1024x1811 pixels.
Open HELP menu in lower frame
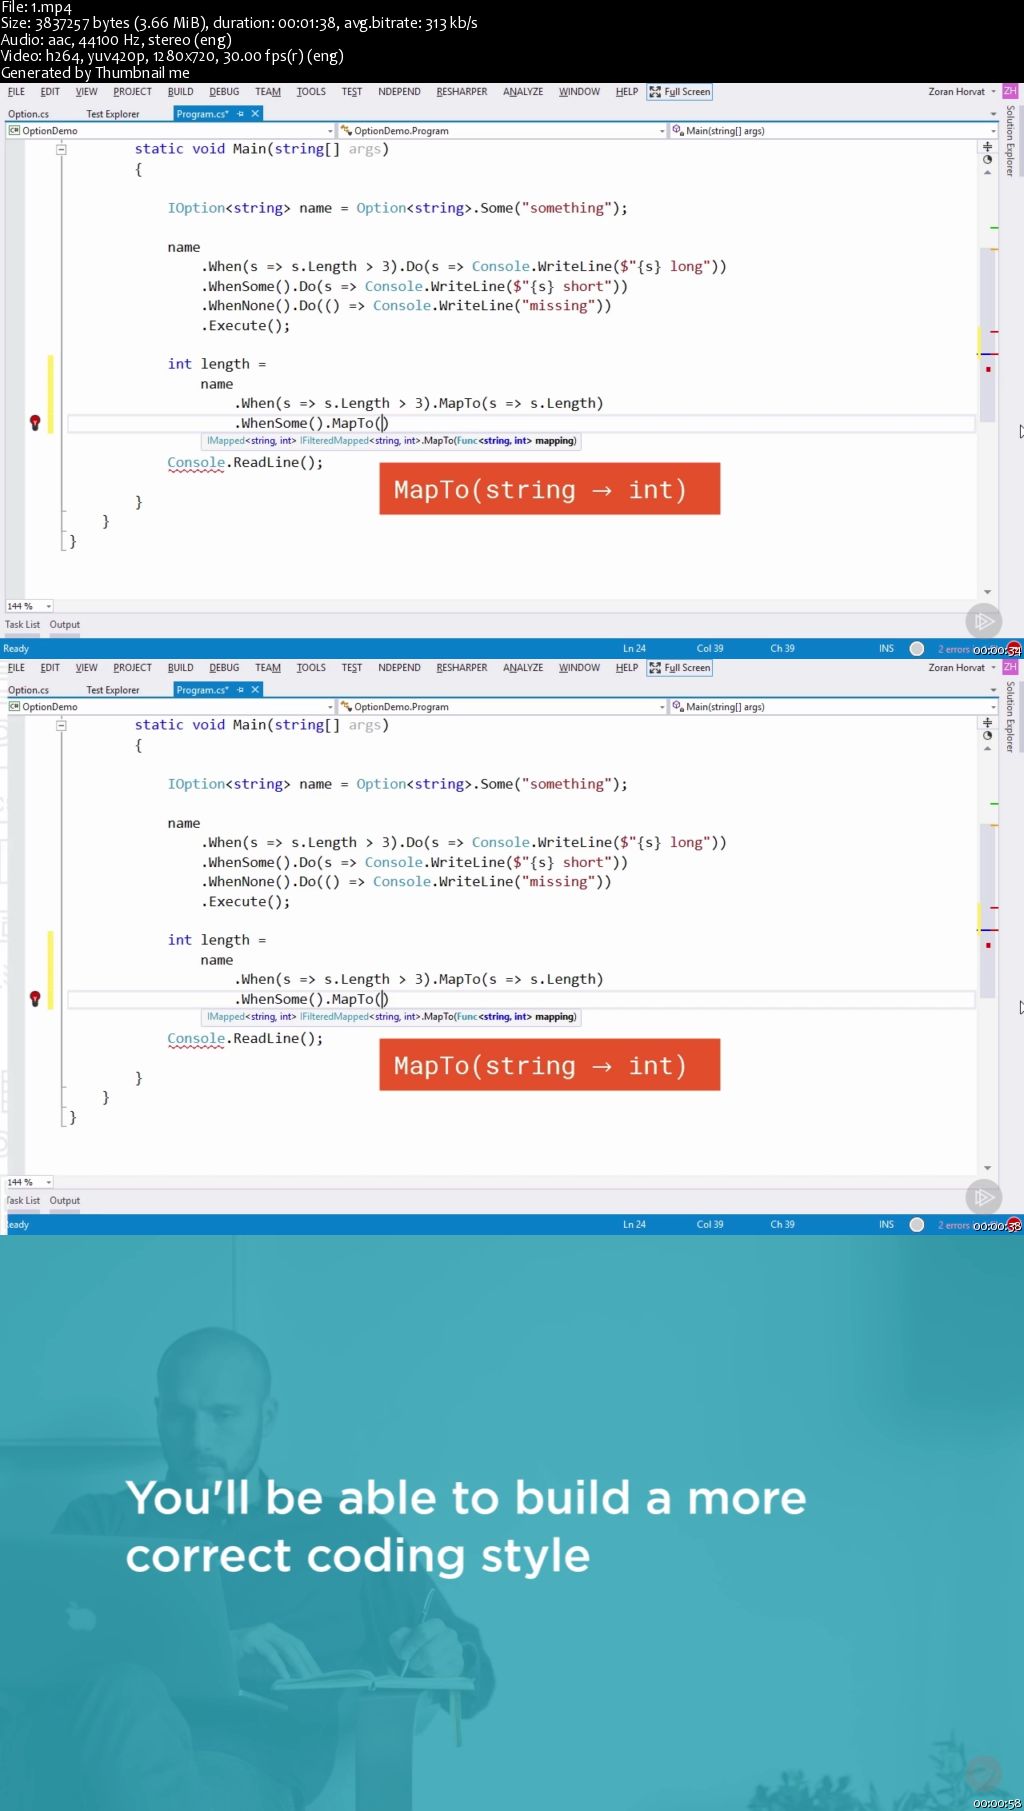[x=627, y=668]
